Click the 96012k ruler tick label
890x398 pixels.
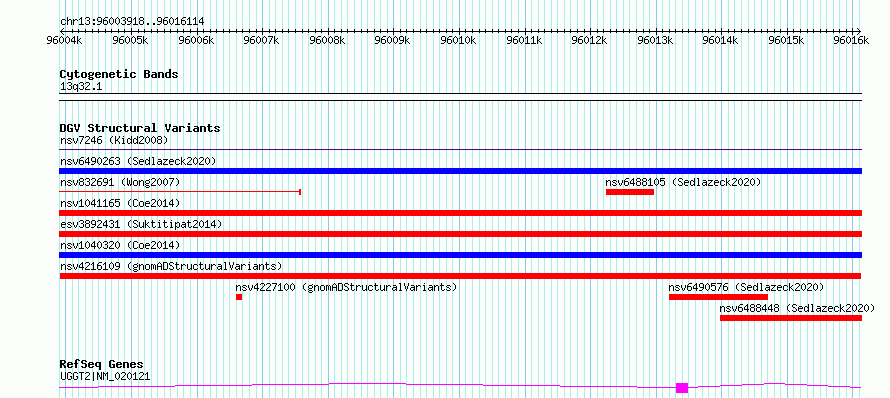click(x=589, y=41)
